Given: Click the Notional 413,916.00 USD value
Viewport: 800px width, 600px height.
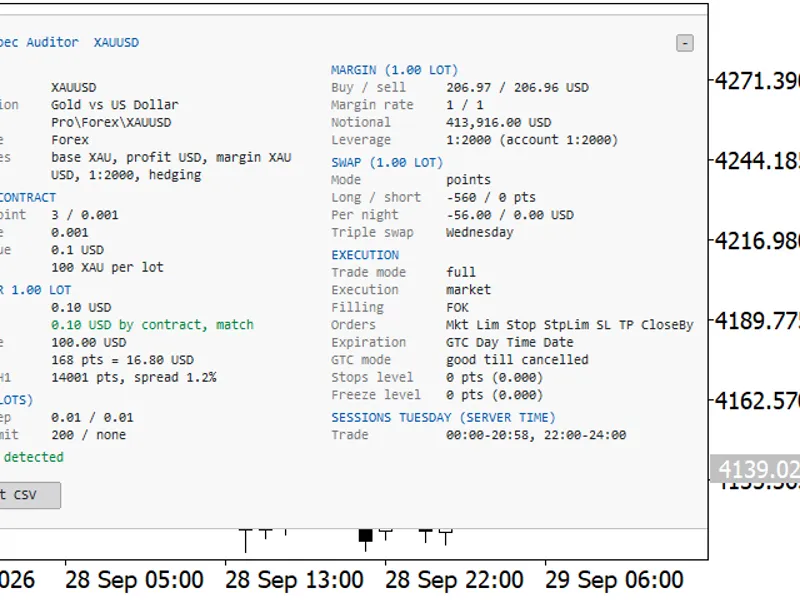Looking at the screenshot, I should [x=498, y=122].
